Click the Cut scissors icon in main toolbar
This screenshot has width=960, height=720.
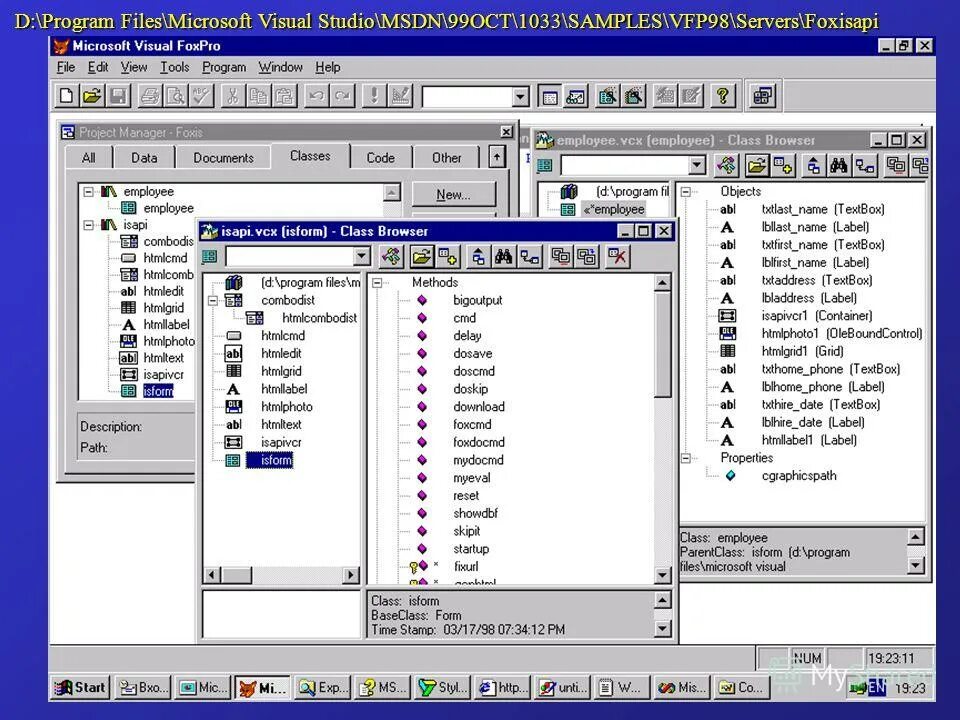(x=233, y=96)
